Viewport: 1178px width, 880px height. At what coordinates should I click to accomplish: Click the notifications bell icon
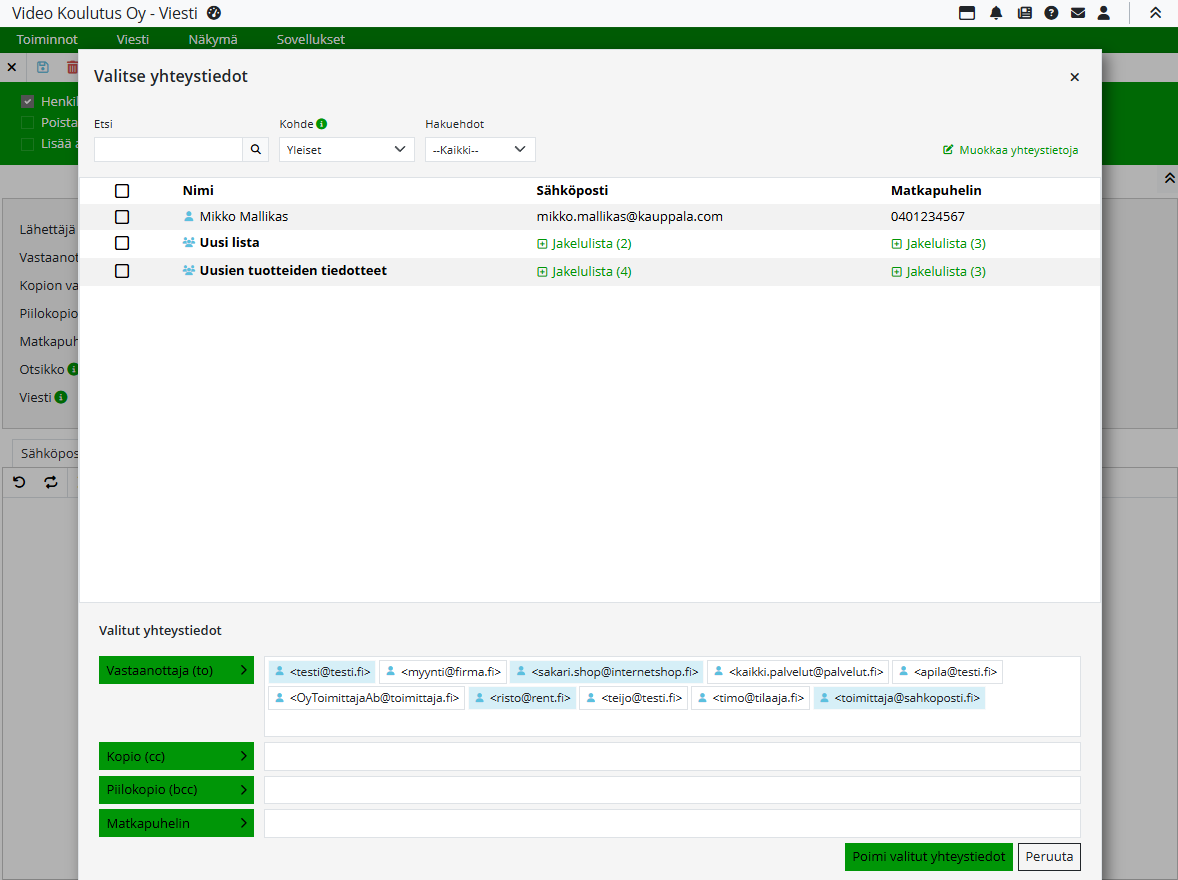[996, 13]
